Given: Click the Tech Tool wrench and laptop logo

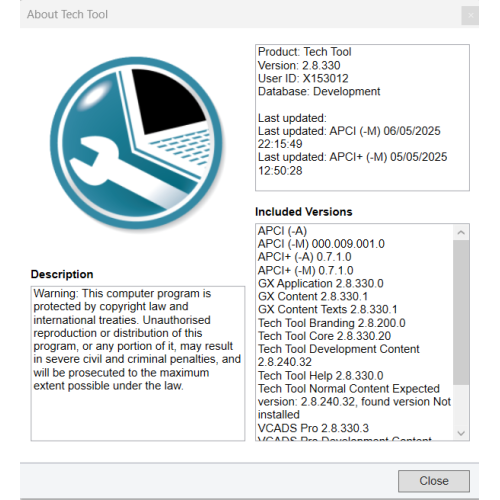Looking at the screenshot, I should [137, 143].
